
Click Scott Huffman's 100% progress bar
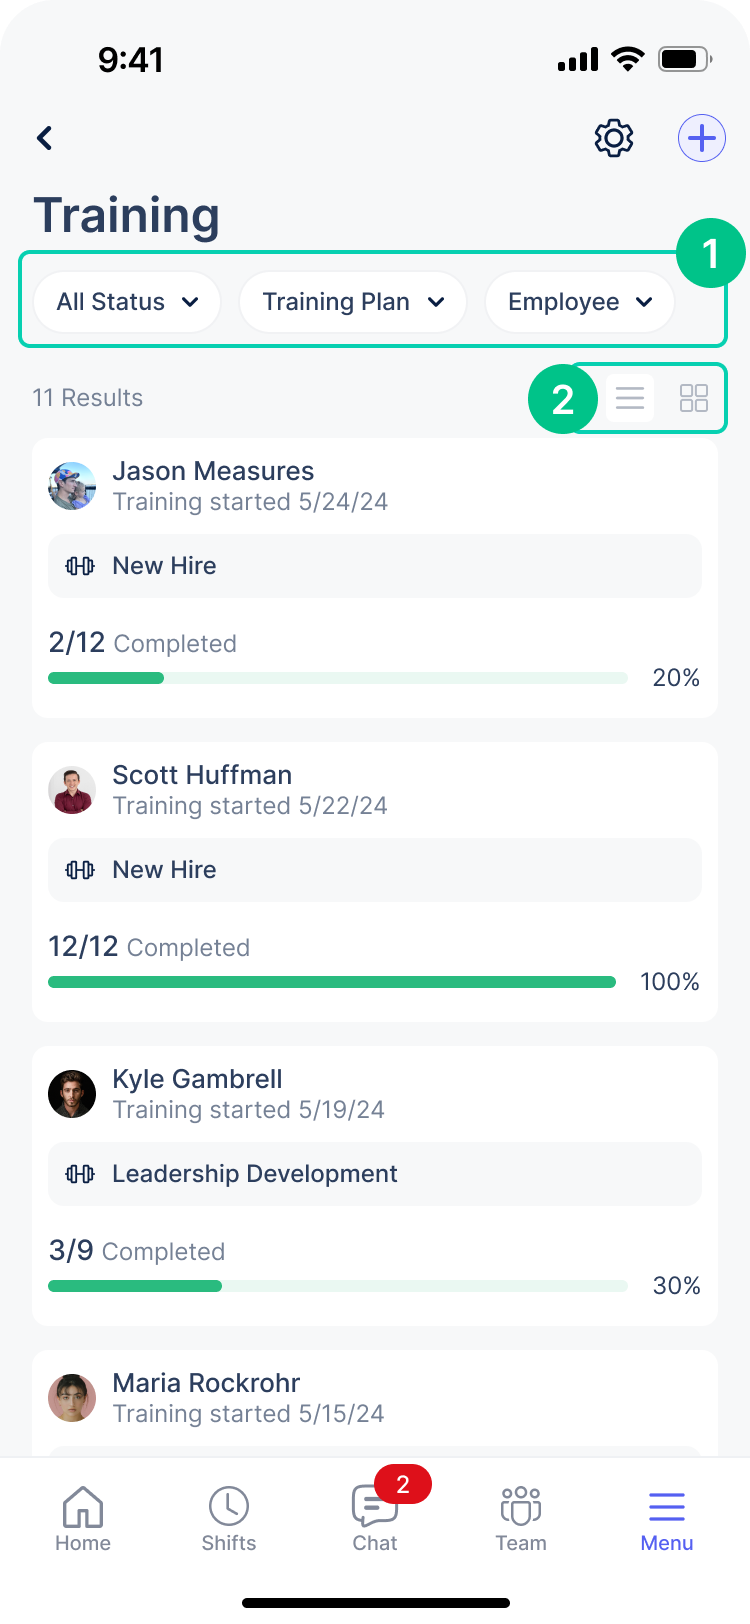tap(332, 982)
